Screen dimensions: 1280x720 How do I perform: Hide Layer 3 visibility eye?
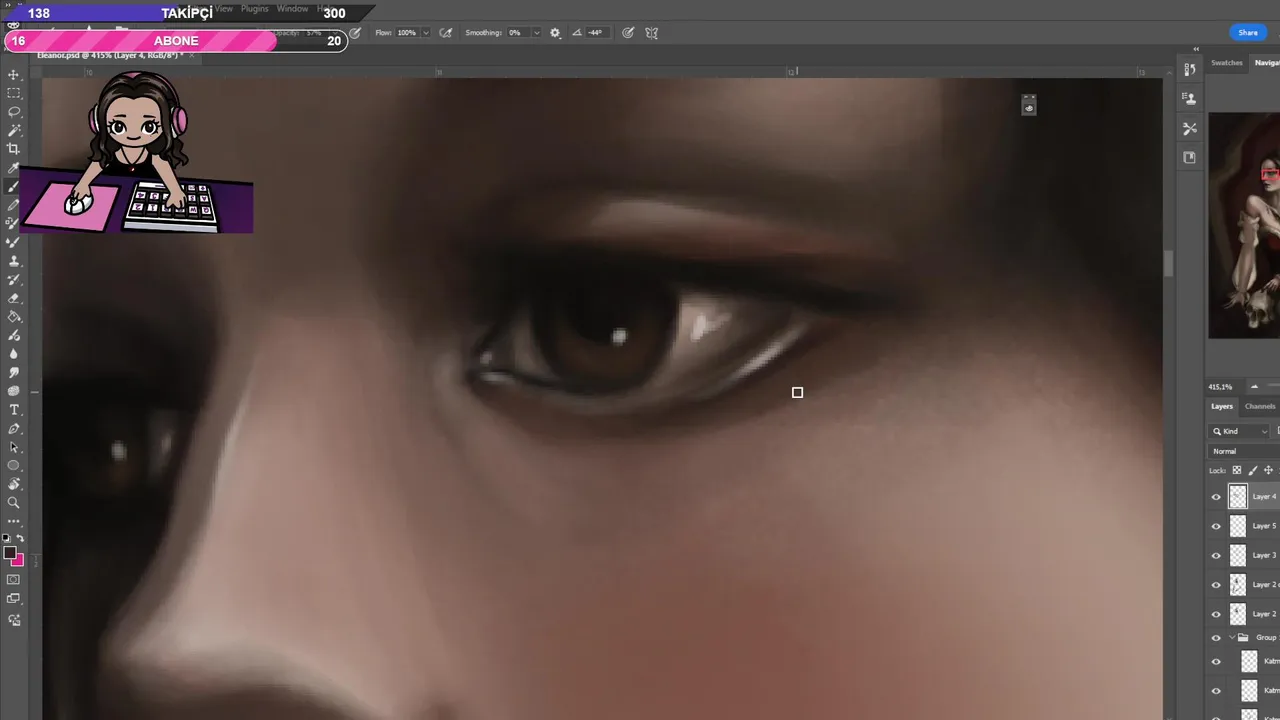[1216, 555]
